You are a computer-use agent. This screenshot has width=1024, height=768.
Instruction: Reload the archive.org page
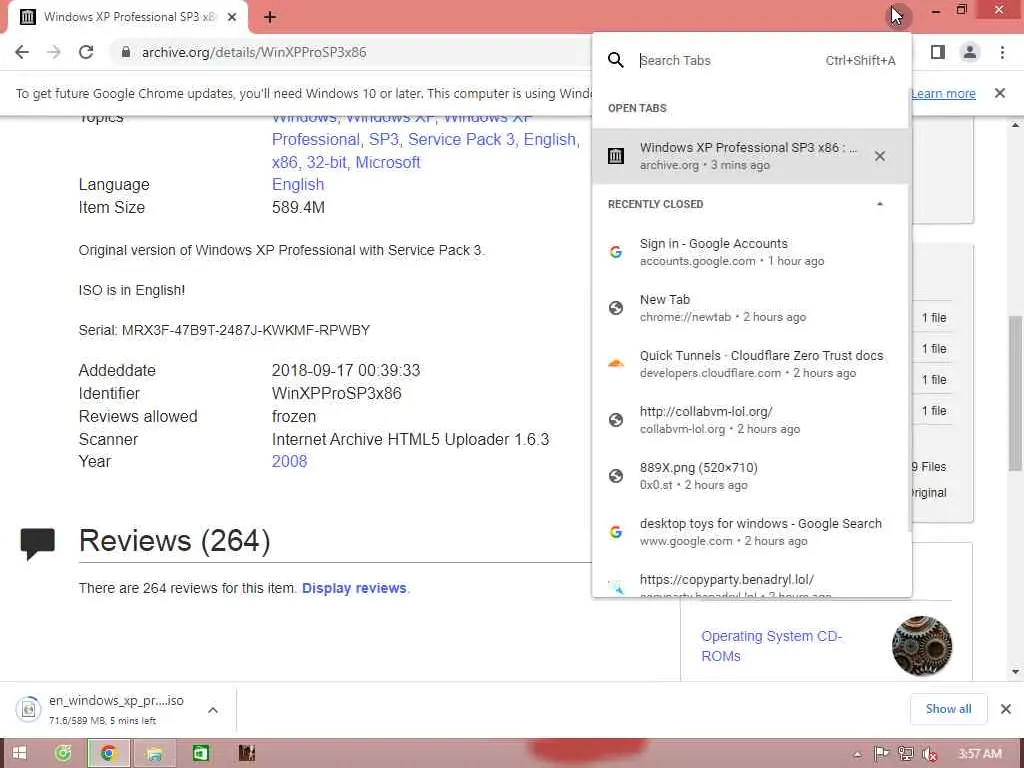click(x=86, y=52)
